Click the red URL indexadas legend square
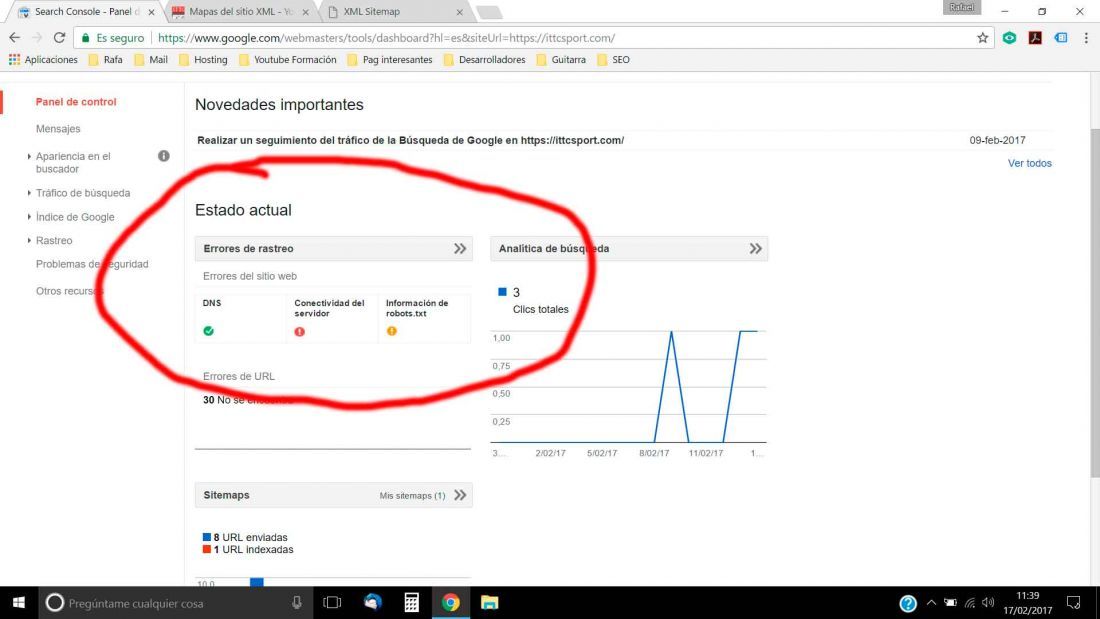The height and width of the screenshot is (619, 1100). (x=206, y=550)
